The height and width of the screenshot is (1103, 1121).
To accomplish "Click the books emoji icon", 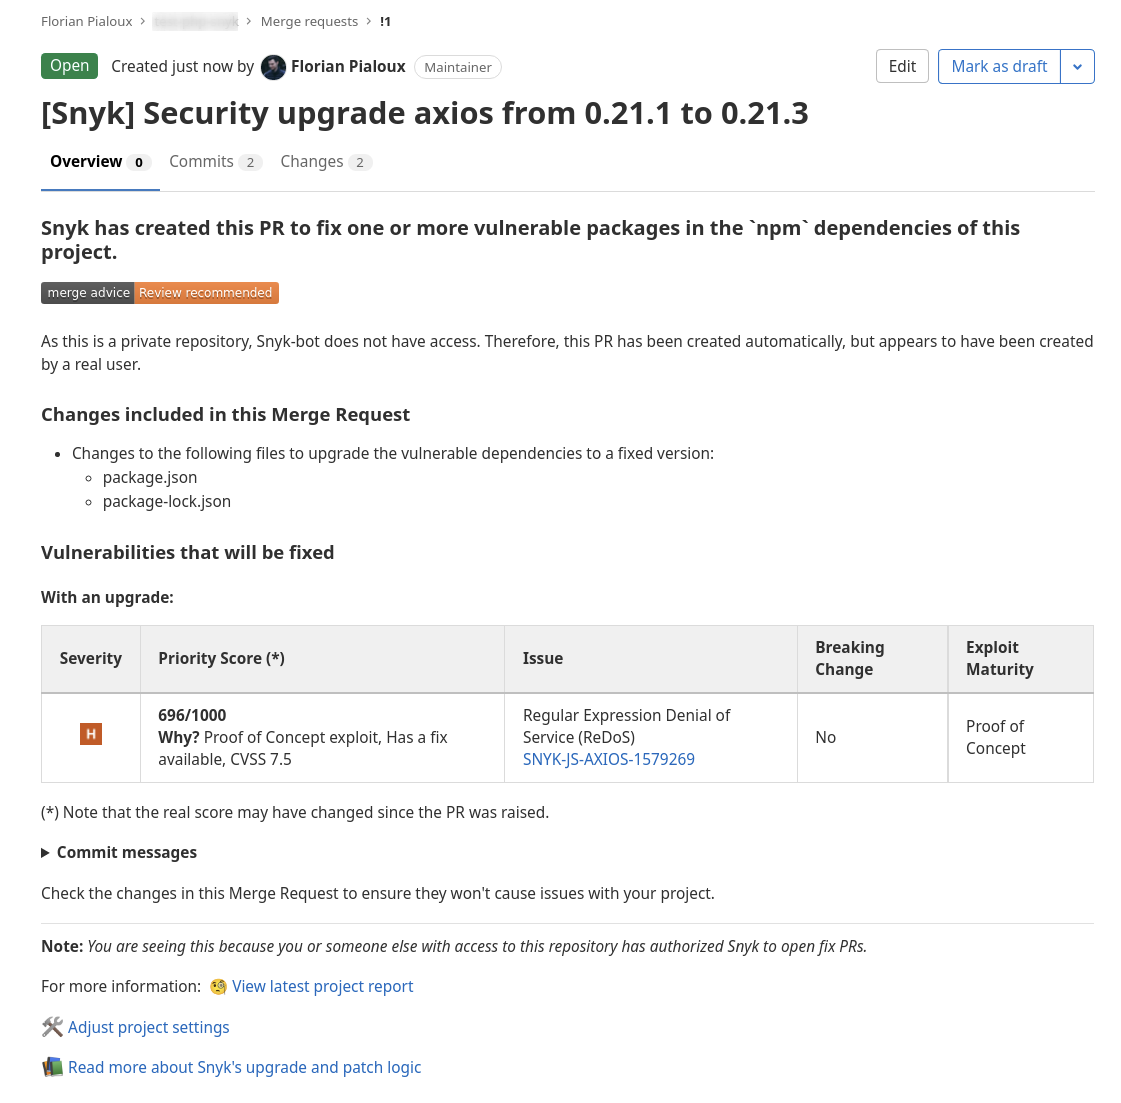I will (x=52, y=1066).
